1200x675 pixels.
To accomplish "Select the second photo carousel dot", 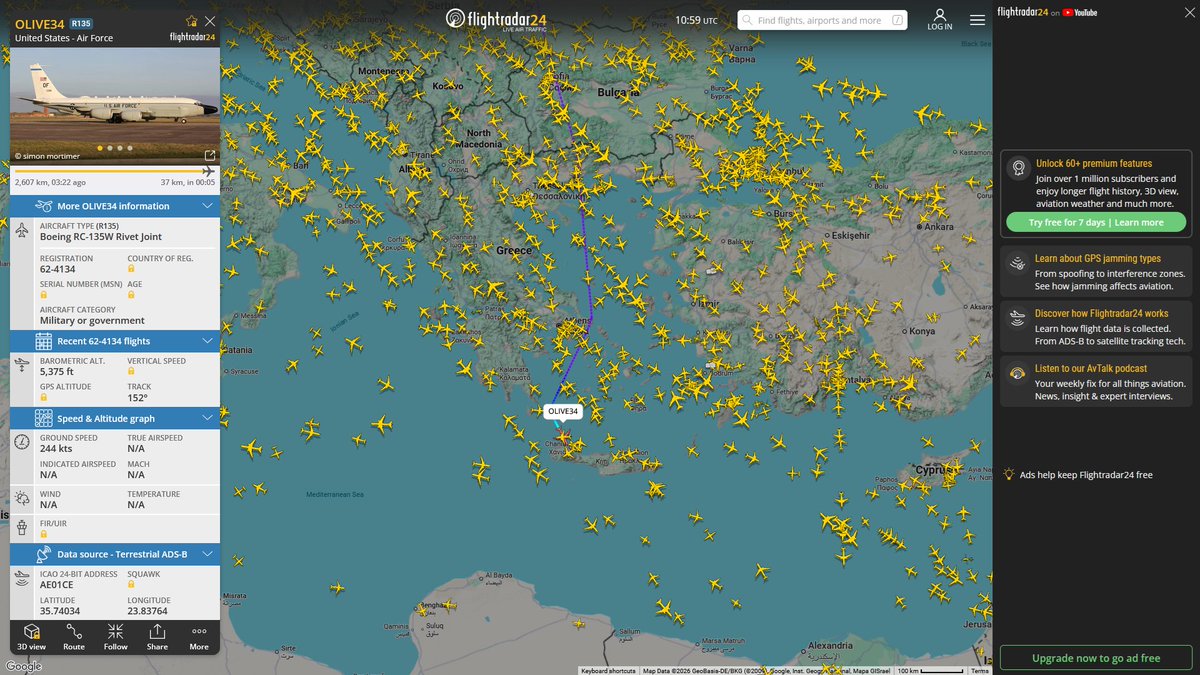I will point(109,148).
